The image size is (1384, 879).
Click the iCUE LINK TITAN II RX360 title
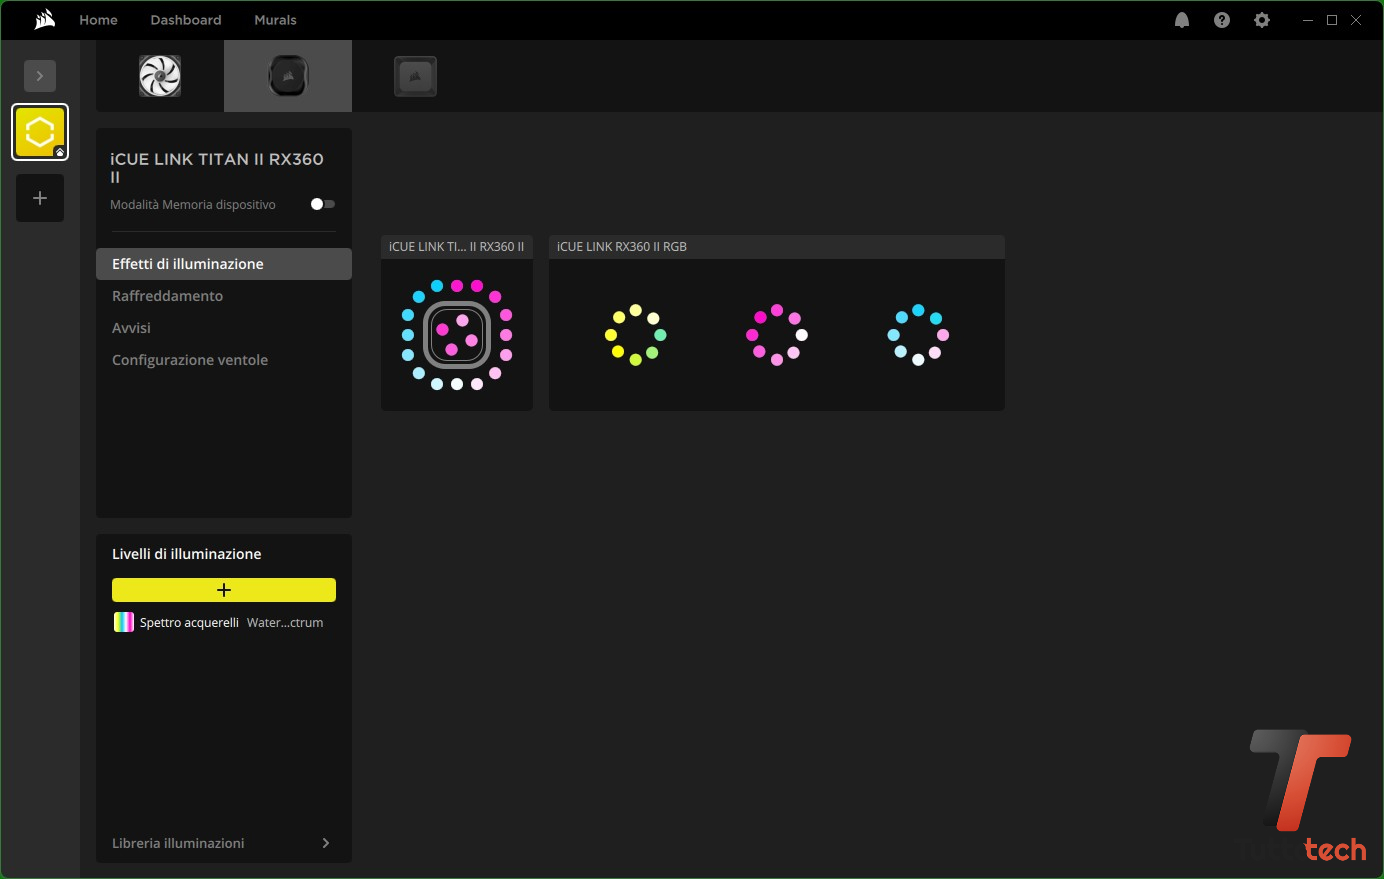pyautogui.click(x=217, y=167)
